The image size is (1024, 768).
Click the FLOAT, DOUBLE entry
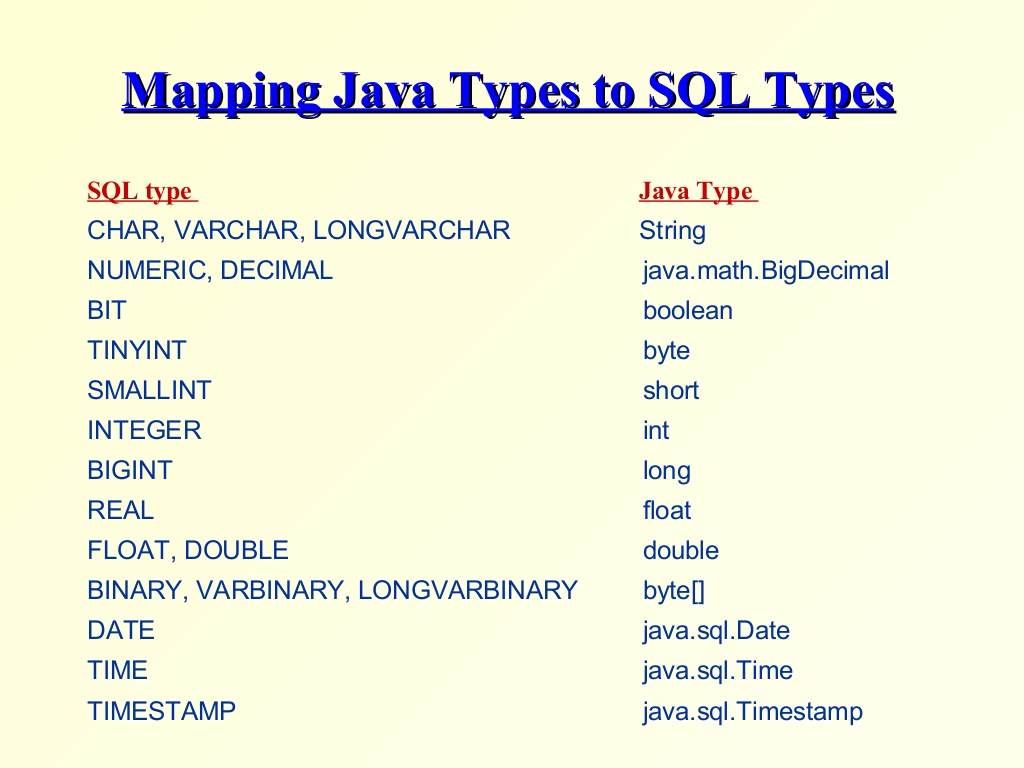[x=188, y=550]
